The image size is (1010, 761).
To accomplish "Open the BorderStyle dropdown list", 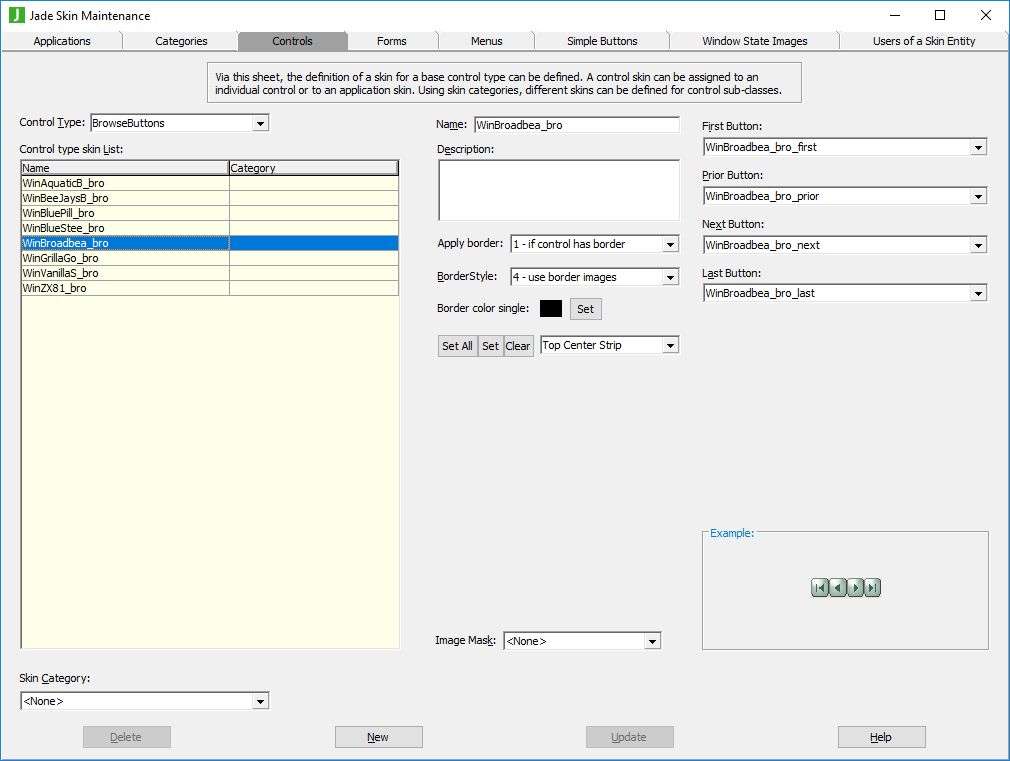I will click(670, 277).
